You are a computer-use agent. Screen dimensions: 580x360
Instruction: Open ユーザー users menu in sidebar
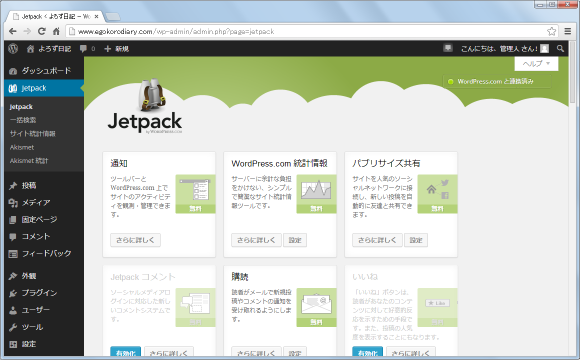tap(44, 310)
